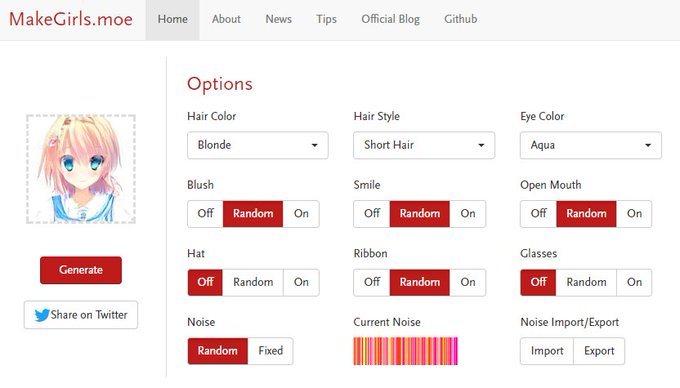Click the Current Noise color strip
This screenshot has height=388, width=680.
(405, 351)
